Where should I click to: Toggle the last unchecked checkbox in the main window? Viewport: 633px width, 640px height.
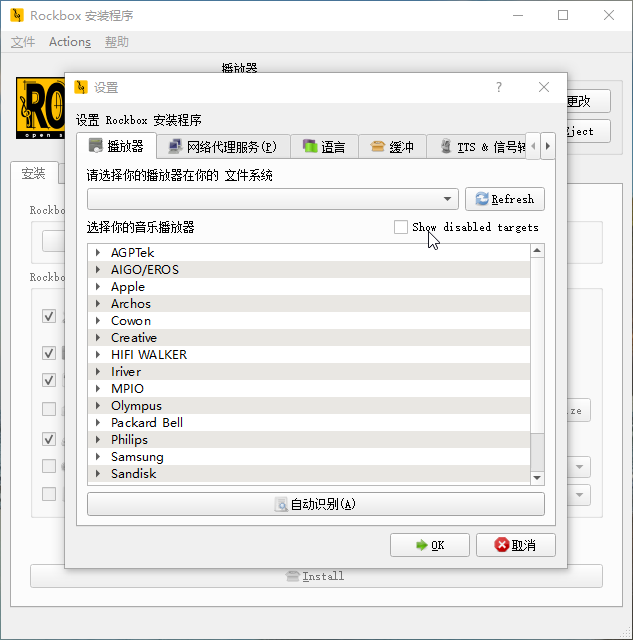pyautogui.click(x=49, y=494)
